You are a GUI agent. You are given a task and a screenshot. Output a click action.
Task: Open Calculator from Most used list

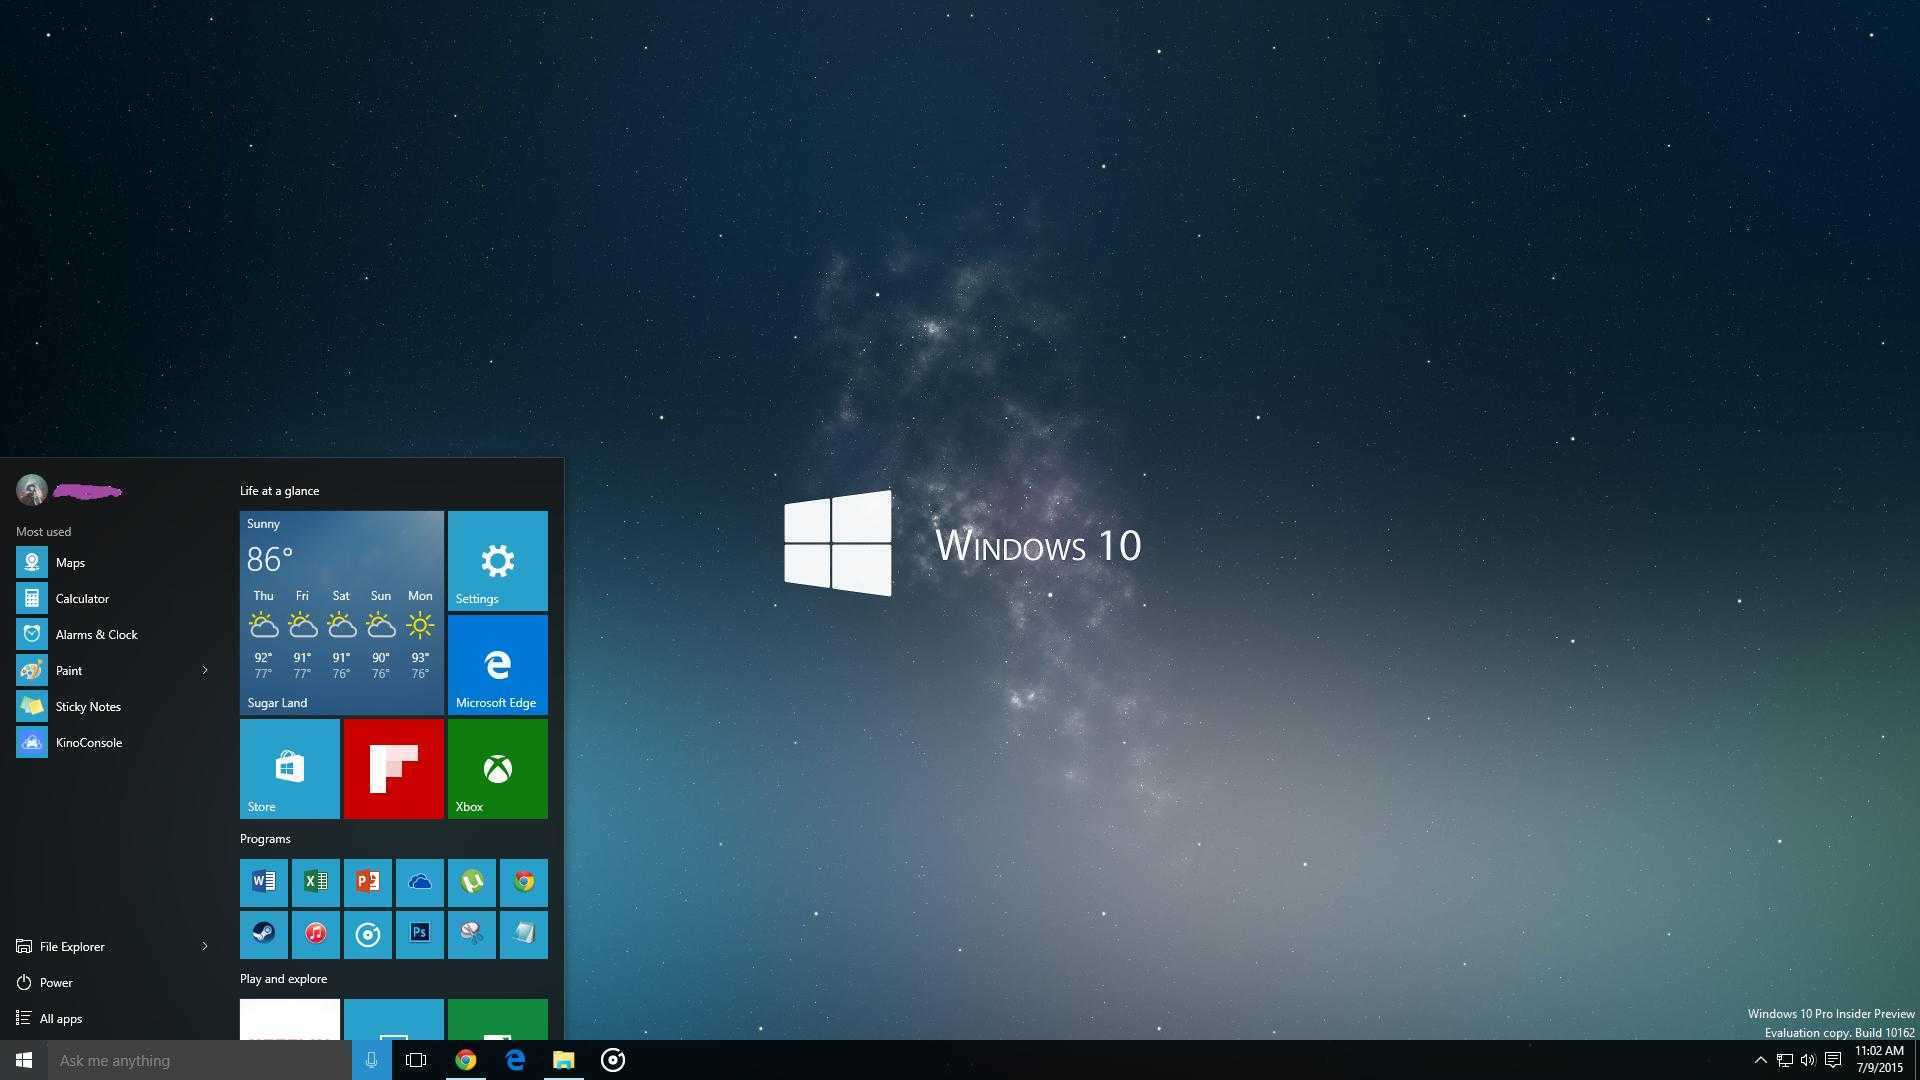point(114,599)
